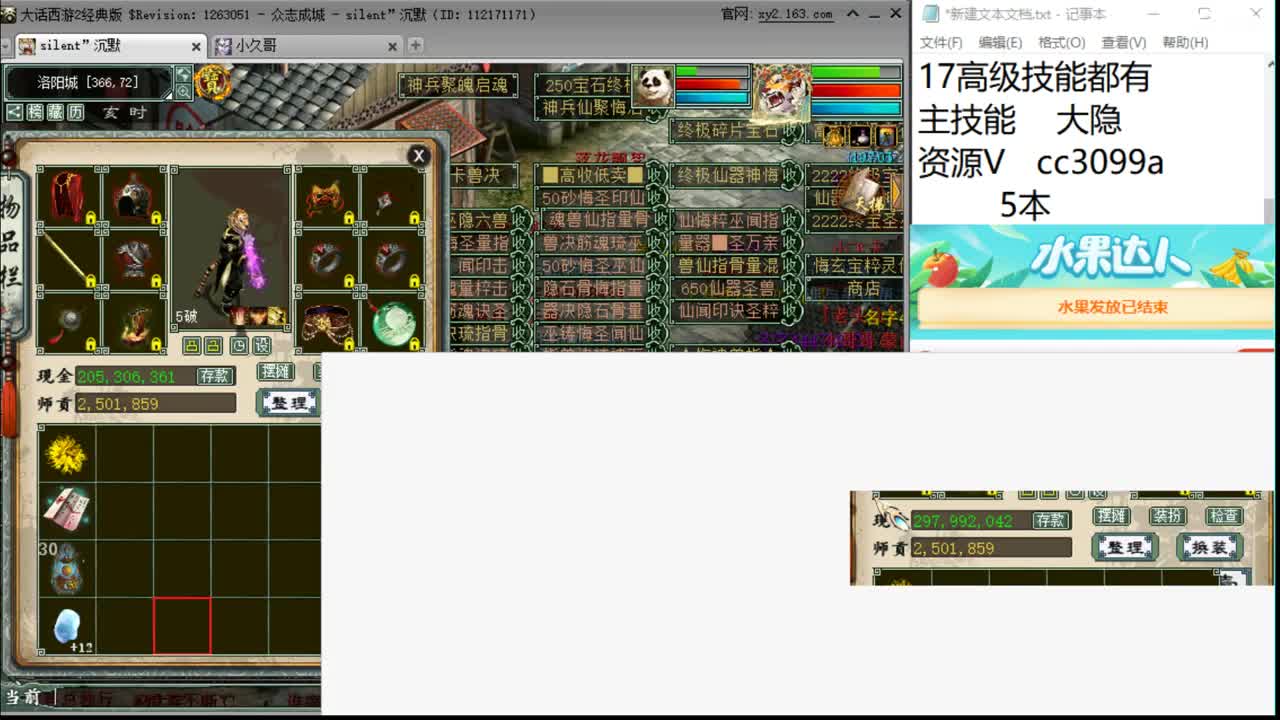This screenshot has height=720, width=1280.
Task: Click the 整理 sort inventory button
Action: [288, 403]
